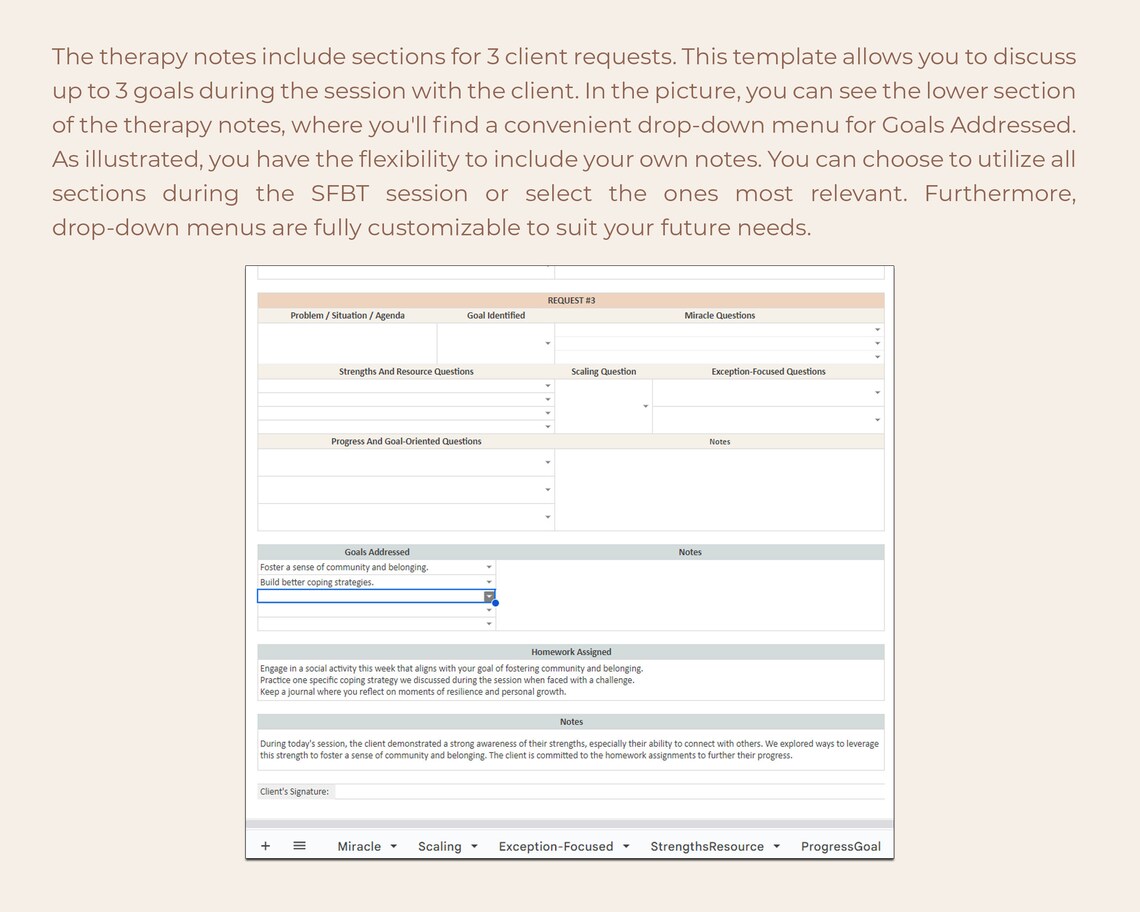Open the top Exception-Focused Questions dropdown
1140x912 pixels.
pos(877,391)
